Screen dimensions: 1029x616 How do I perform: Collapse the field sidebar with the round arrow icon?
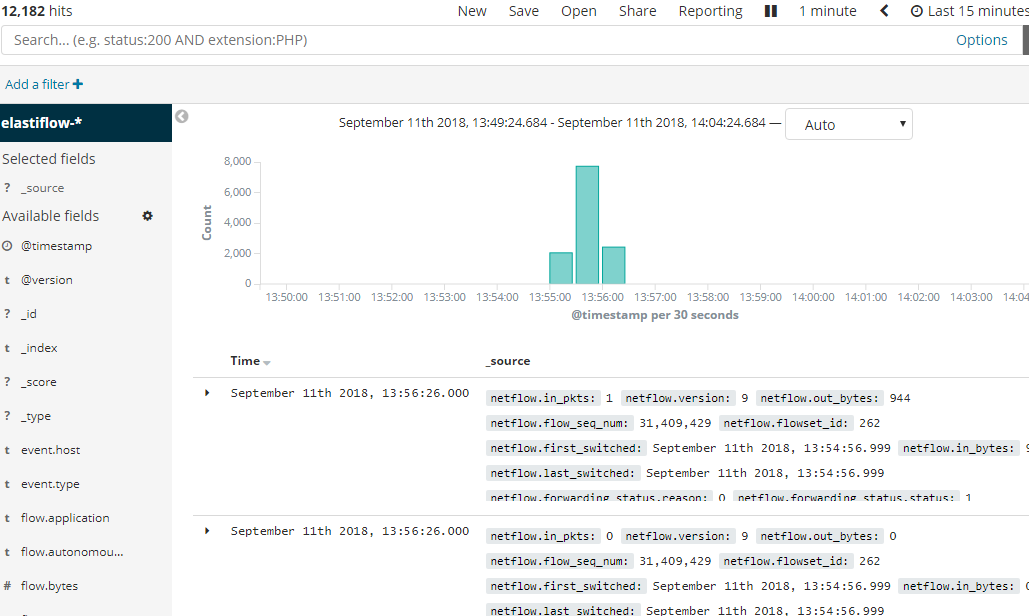(x=182, y=116)
